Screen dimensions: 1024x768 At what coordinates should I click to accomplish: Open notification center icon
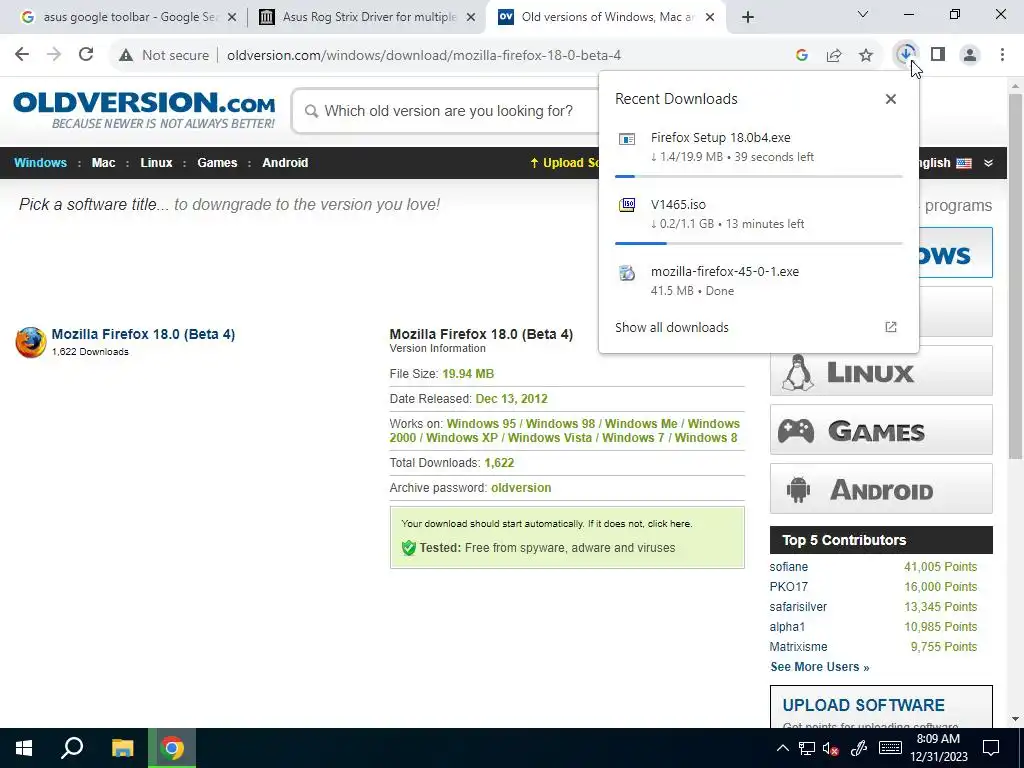(x=991, y=748)
